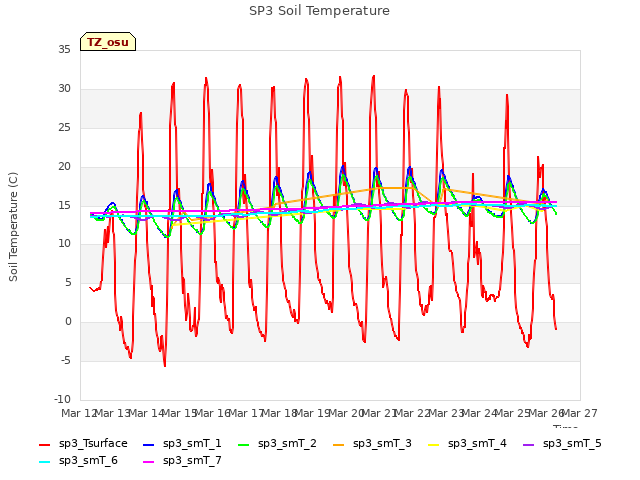Image resolution: width=640 pixels, height=480 pixels.
Task: Toggle sp3_smT_3 series in legend
Action: pos(372,444)
